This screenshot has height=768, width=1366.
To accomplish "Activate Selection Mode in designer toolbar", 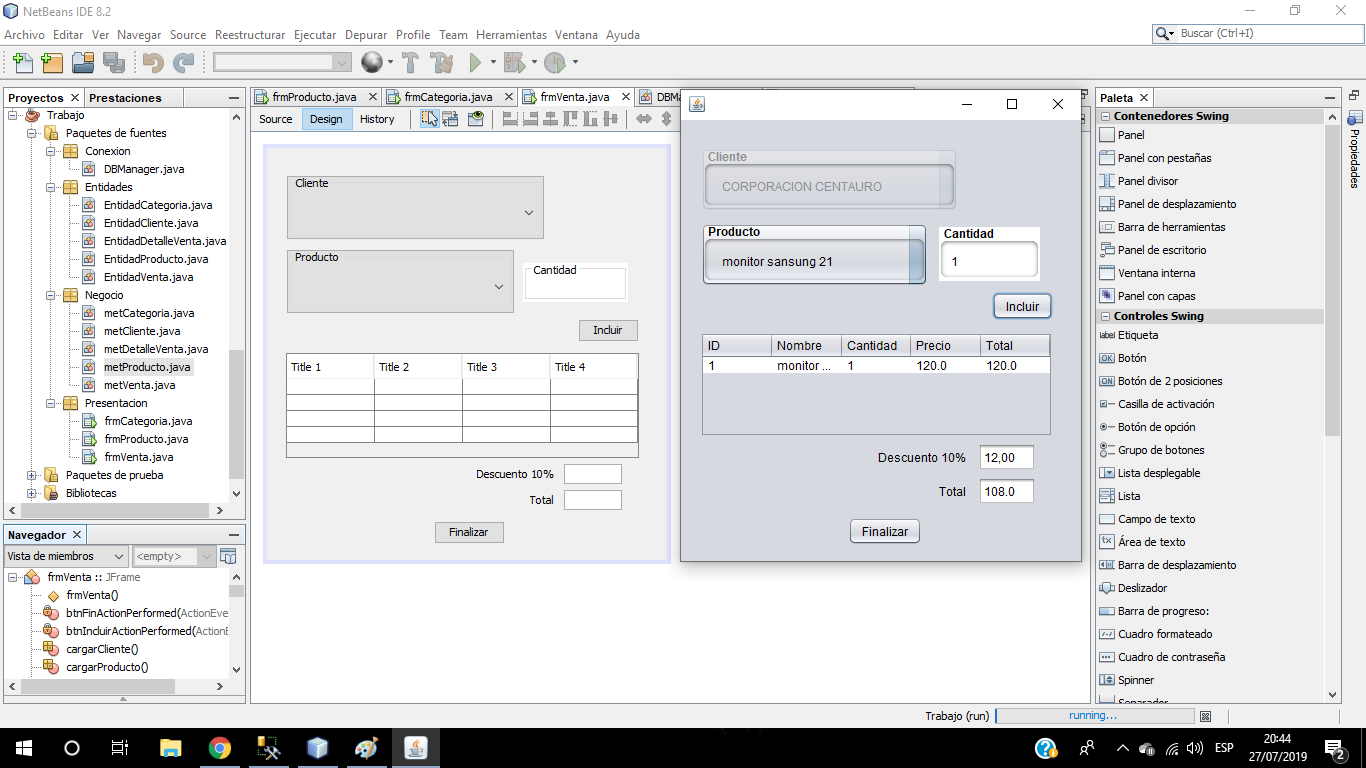I will pos(429,119).
